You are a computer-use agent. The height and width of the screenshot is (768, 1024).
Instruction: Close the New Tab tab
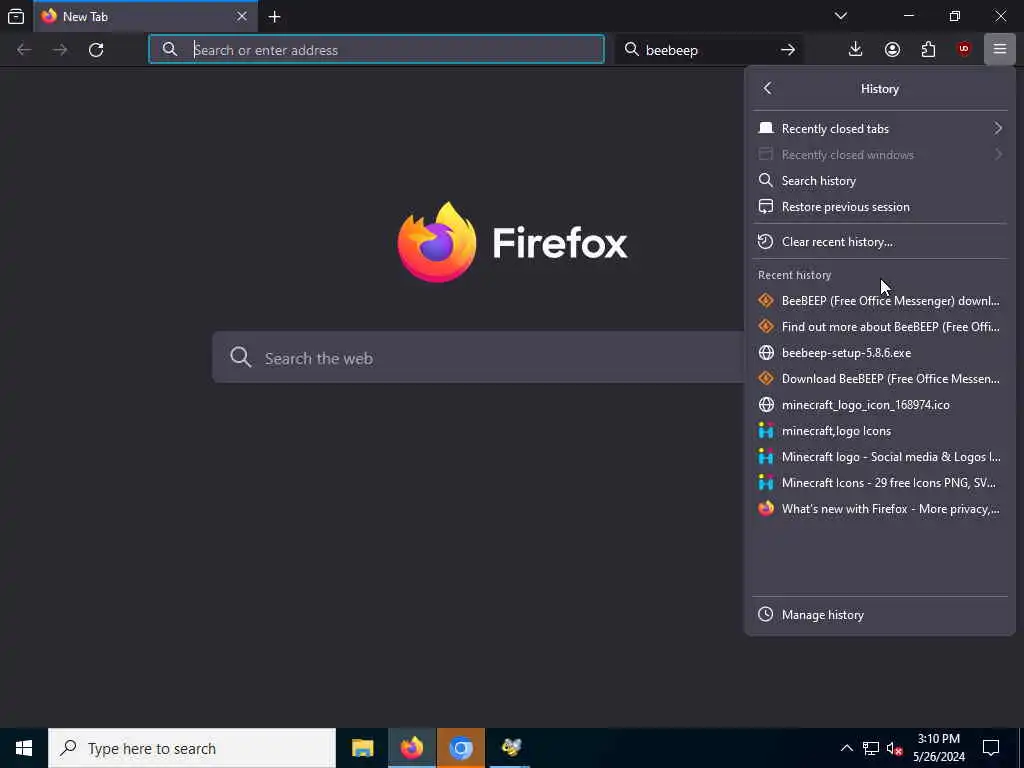(242, 16)
